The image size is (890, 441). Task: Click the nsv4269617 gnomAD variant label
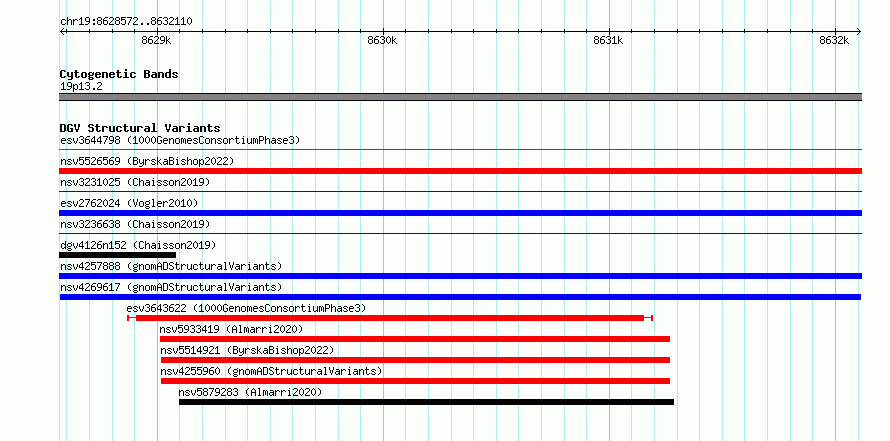point(171,287)
